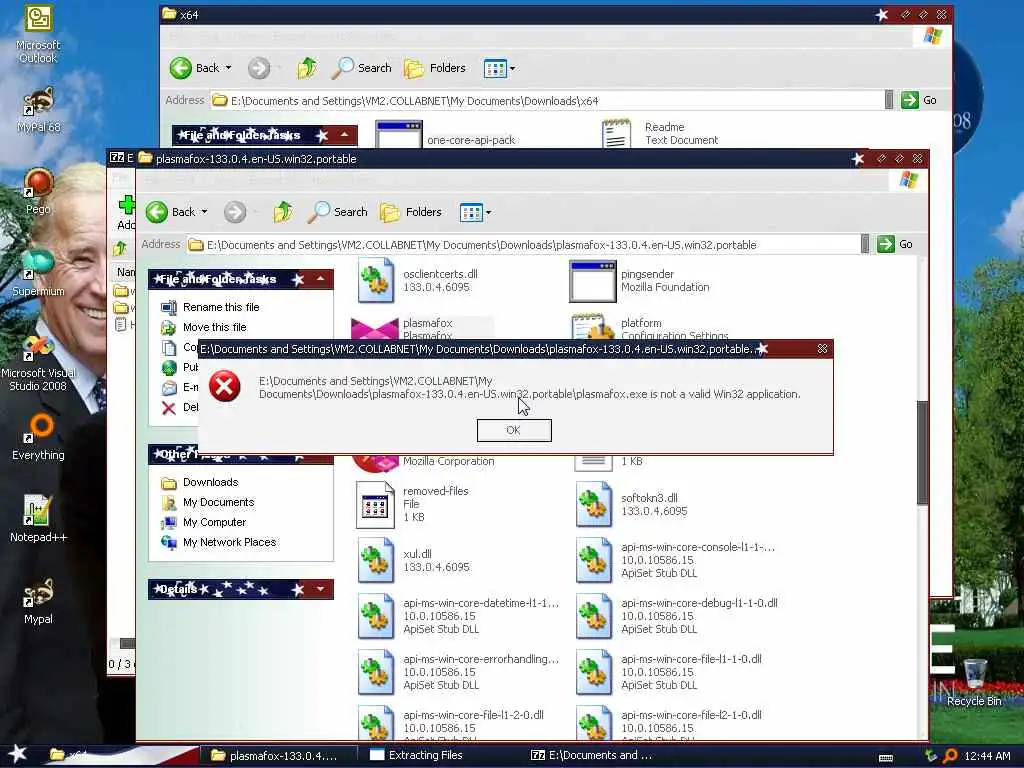The image size is (1024, 768).
Task: Open Search in the plasmafox window
Action: pyautogui.click(x=338, y=212)
